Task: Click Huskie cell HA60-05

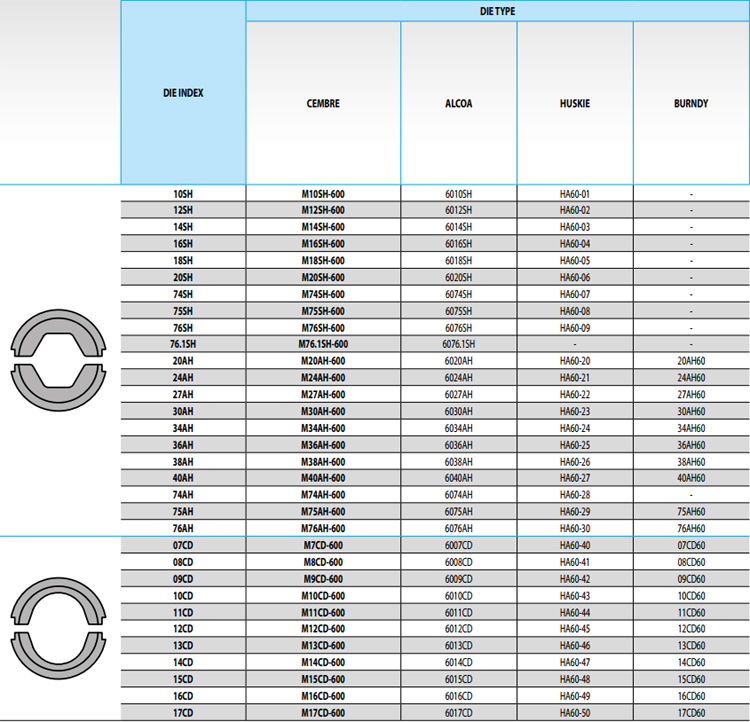Action: click(575, 260)
